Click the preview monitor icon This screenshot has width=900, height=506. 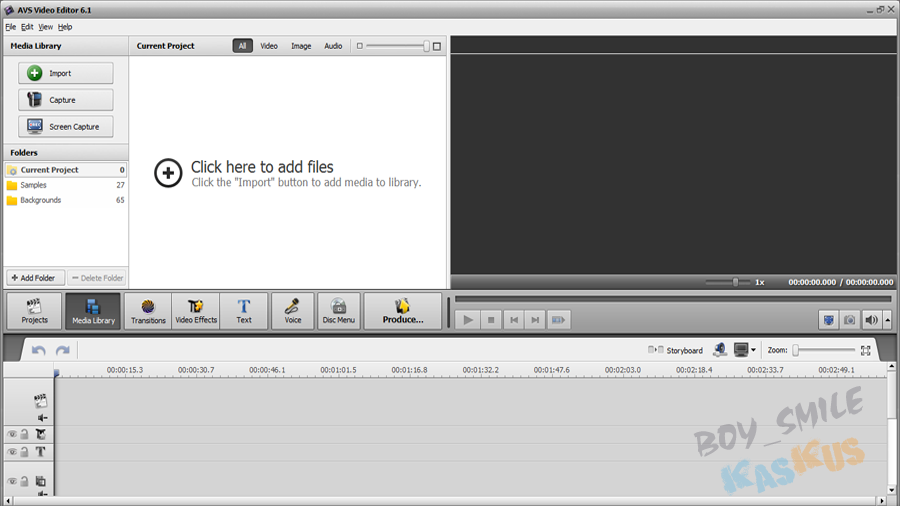[741, 350]
